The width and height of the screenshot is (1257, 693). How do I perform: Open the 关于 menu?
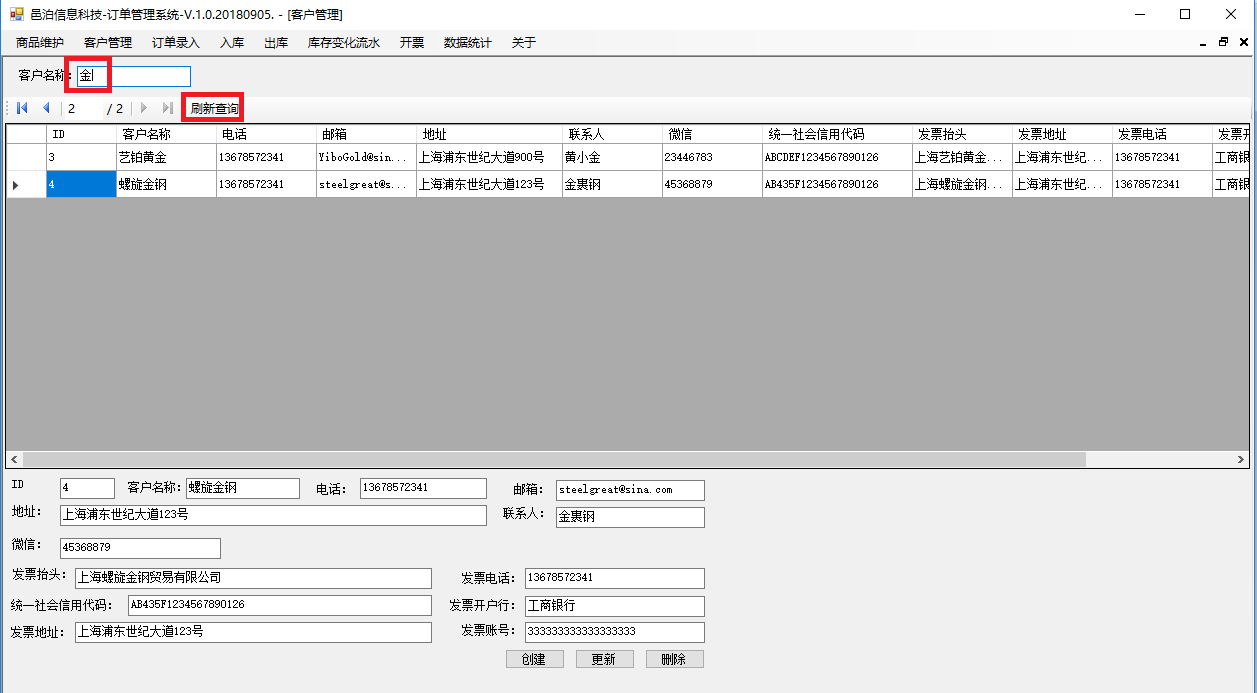click(x=524, y=43)
